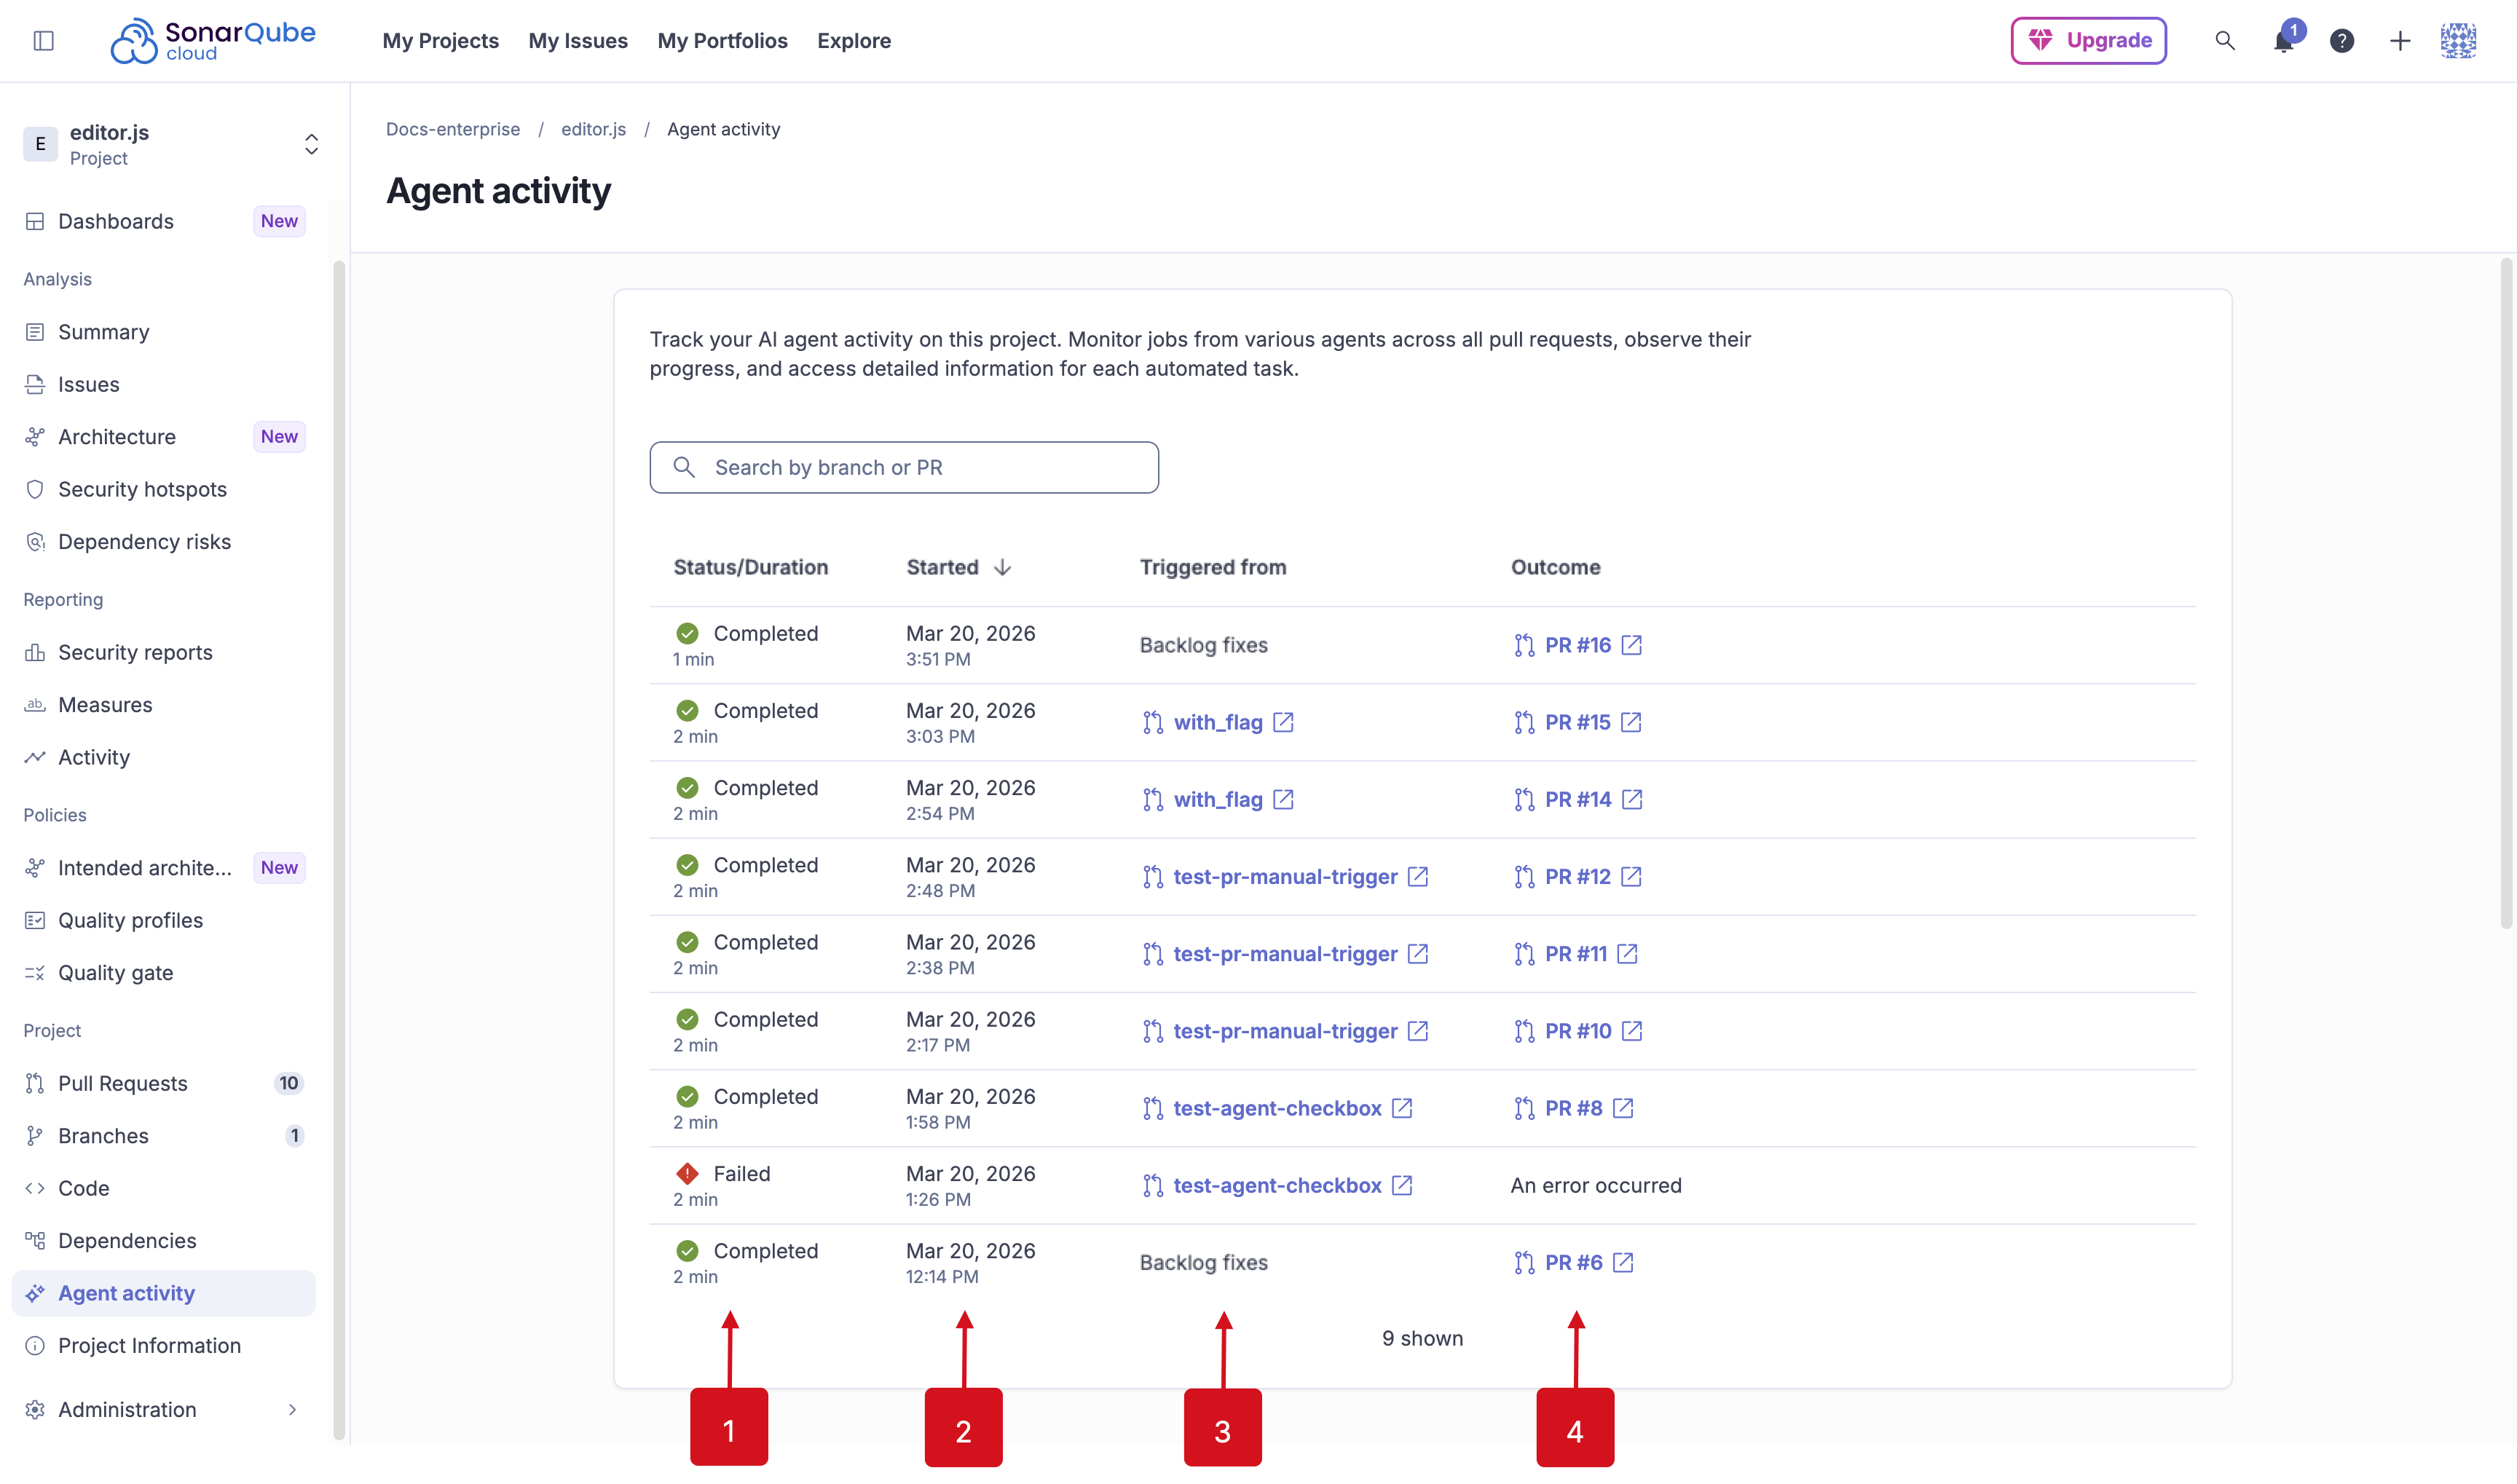
Task: Click the Upgrade button
Action: click(2088, 41)
